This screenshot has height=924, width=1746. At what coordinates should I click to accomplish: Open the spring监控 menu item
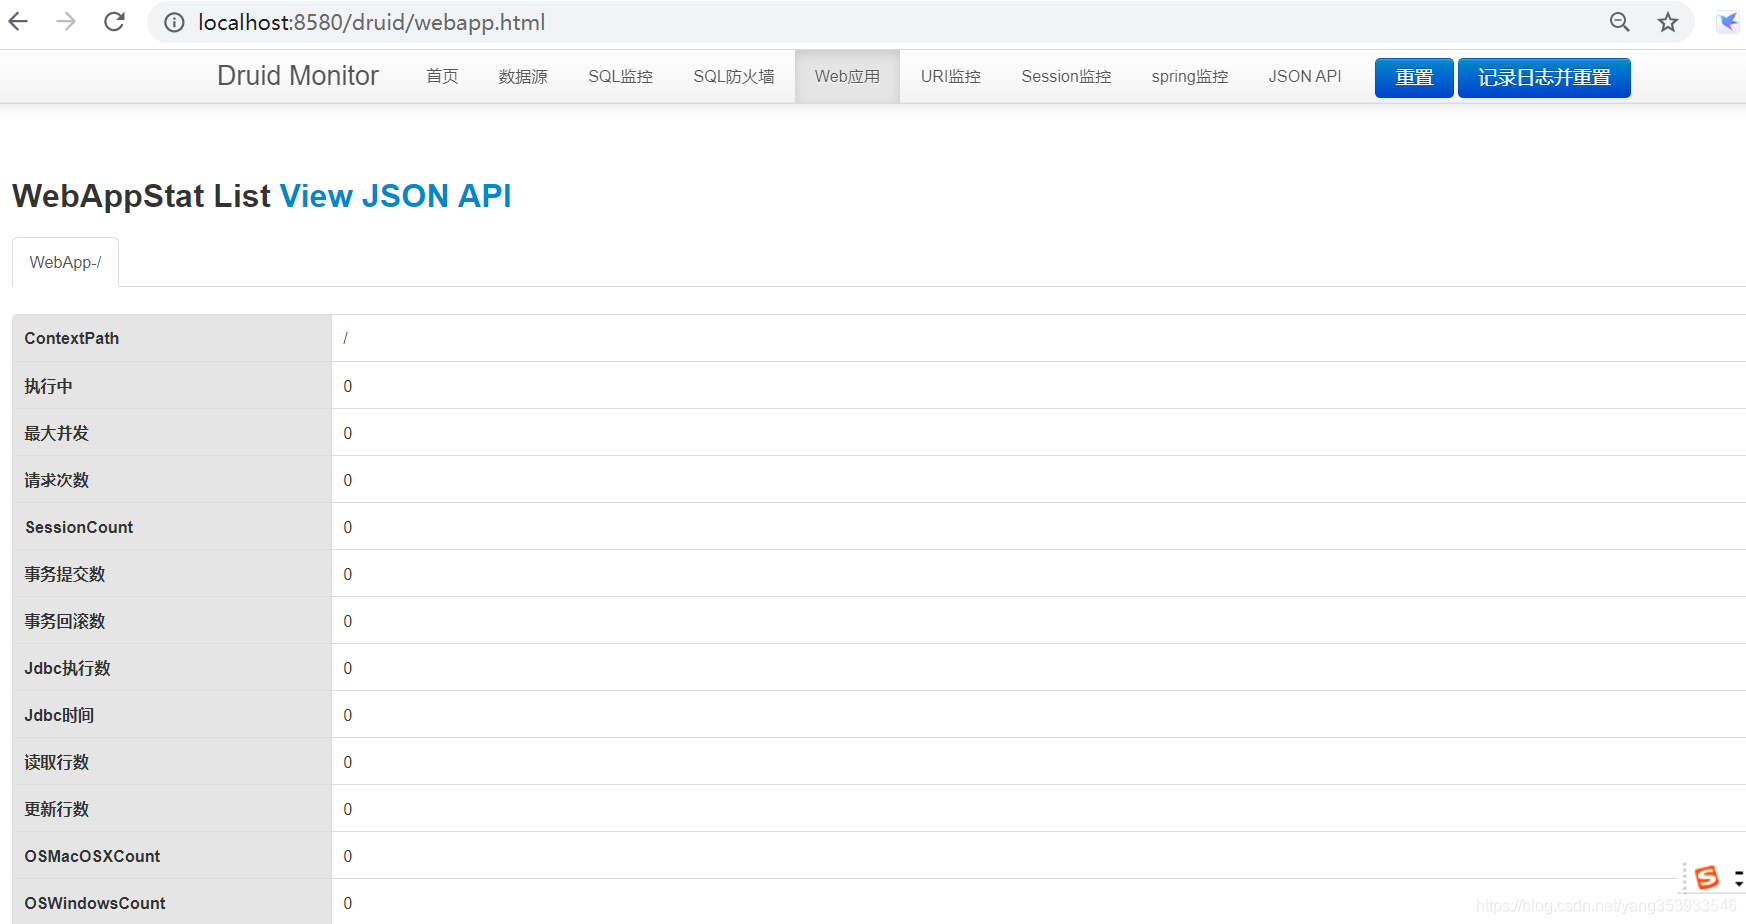tap(1190, 76)
